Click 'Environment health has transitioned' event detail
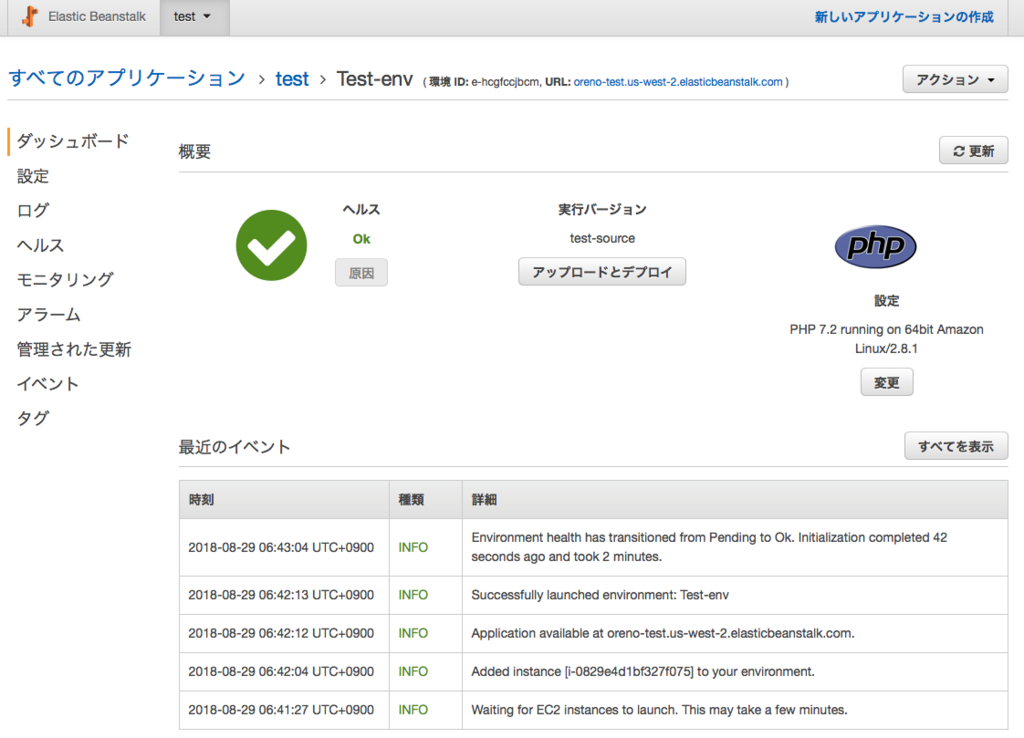The width and height of the screenshot is (1024, 738). tap(709, 547)
